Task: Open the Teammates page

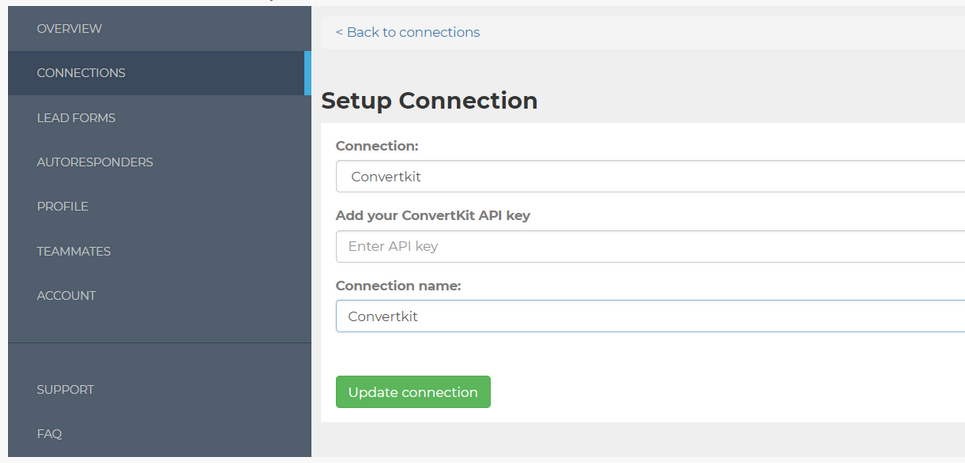Action: [x=74, y=251]
